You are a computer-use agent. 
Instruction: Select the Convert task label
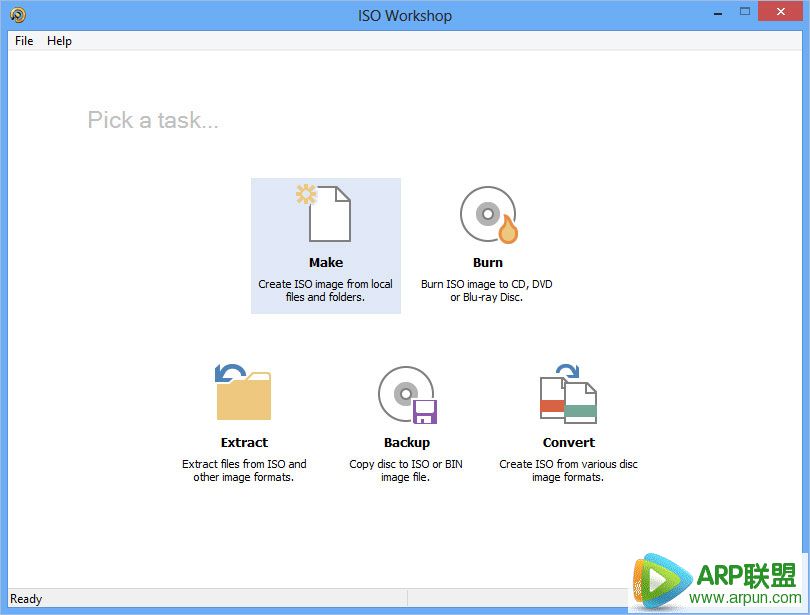[x=569, y=443]
